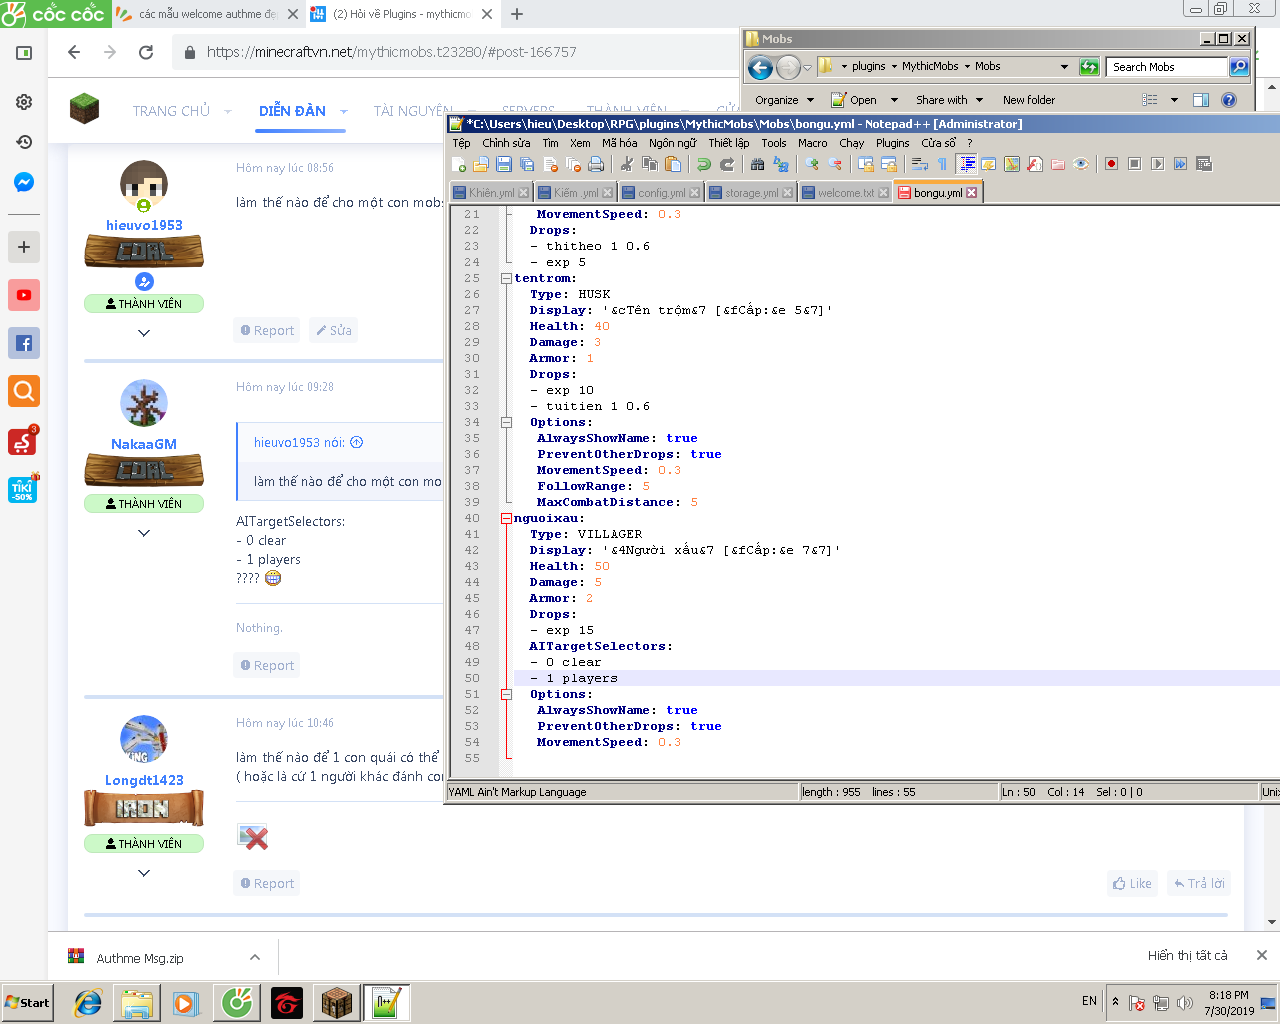Click the Undo arrow in Notepad++ toolbar

point(704,164)
